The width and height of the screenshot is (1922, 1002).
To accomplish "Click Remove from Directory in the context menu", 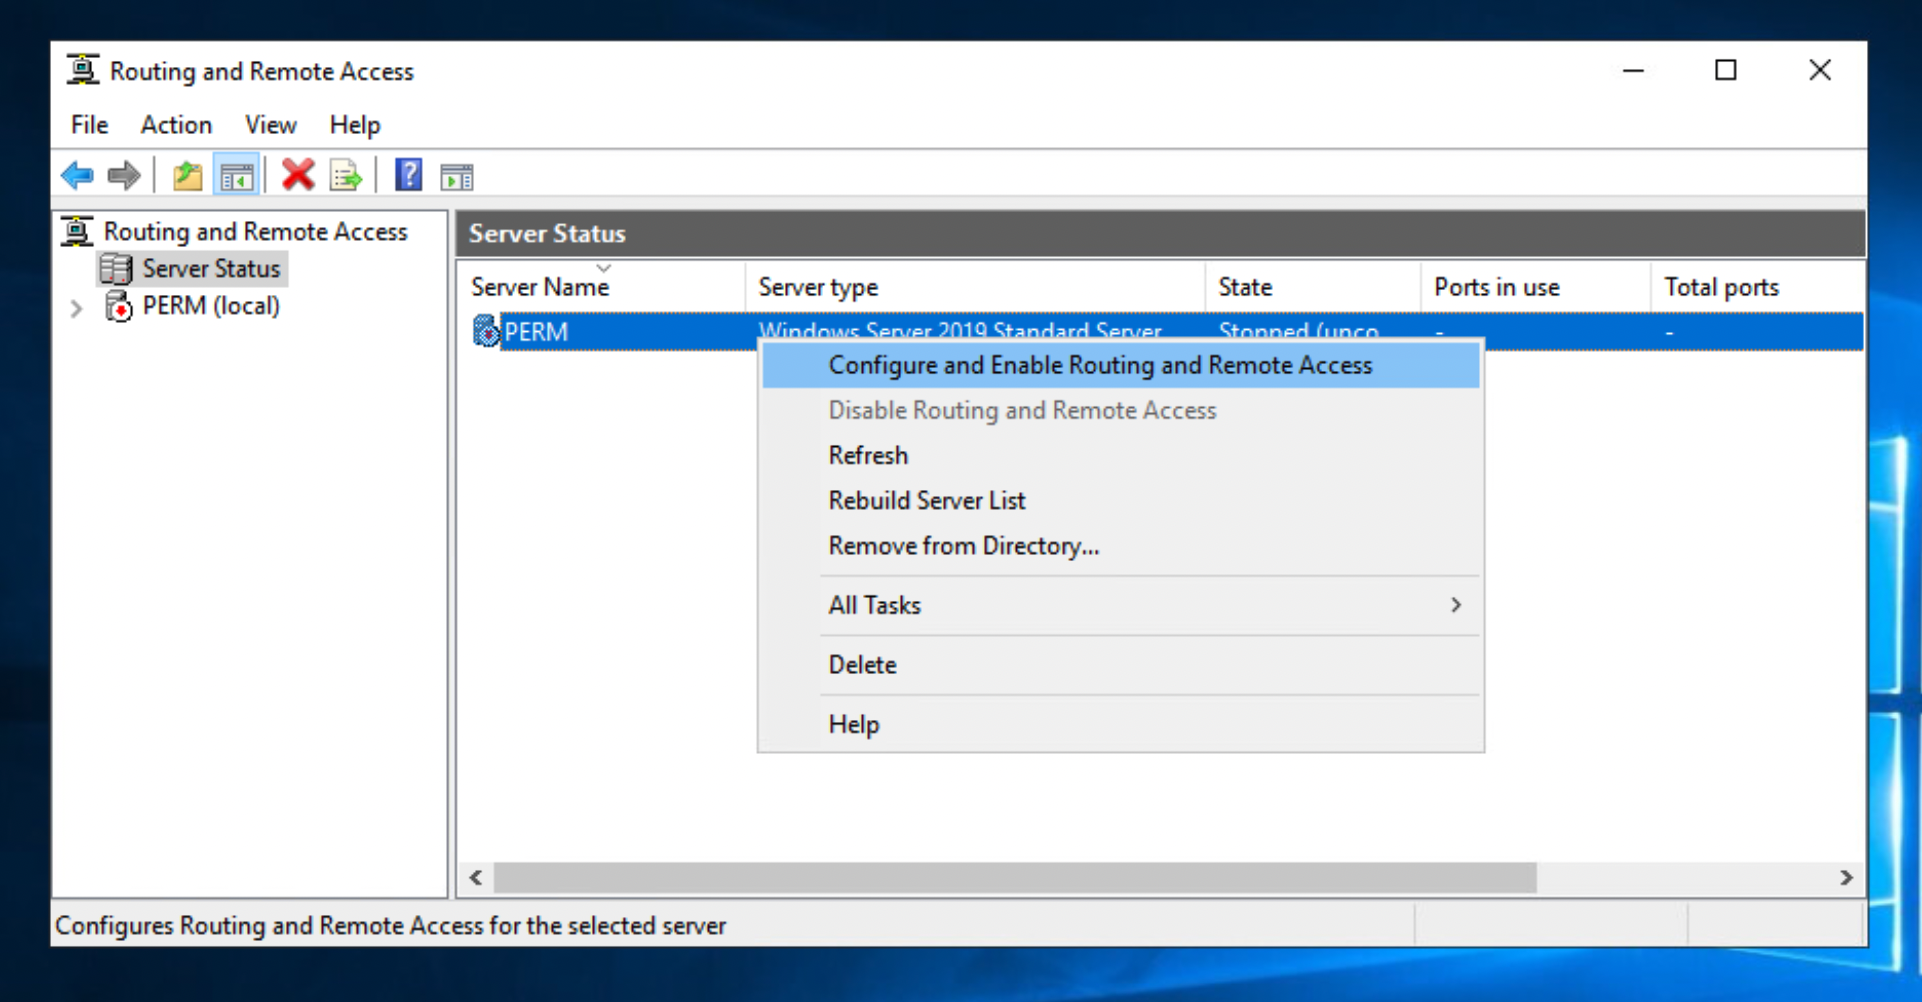I will pos(963,545).
